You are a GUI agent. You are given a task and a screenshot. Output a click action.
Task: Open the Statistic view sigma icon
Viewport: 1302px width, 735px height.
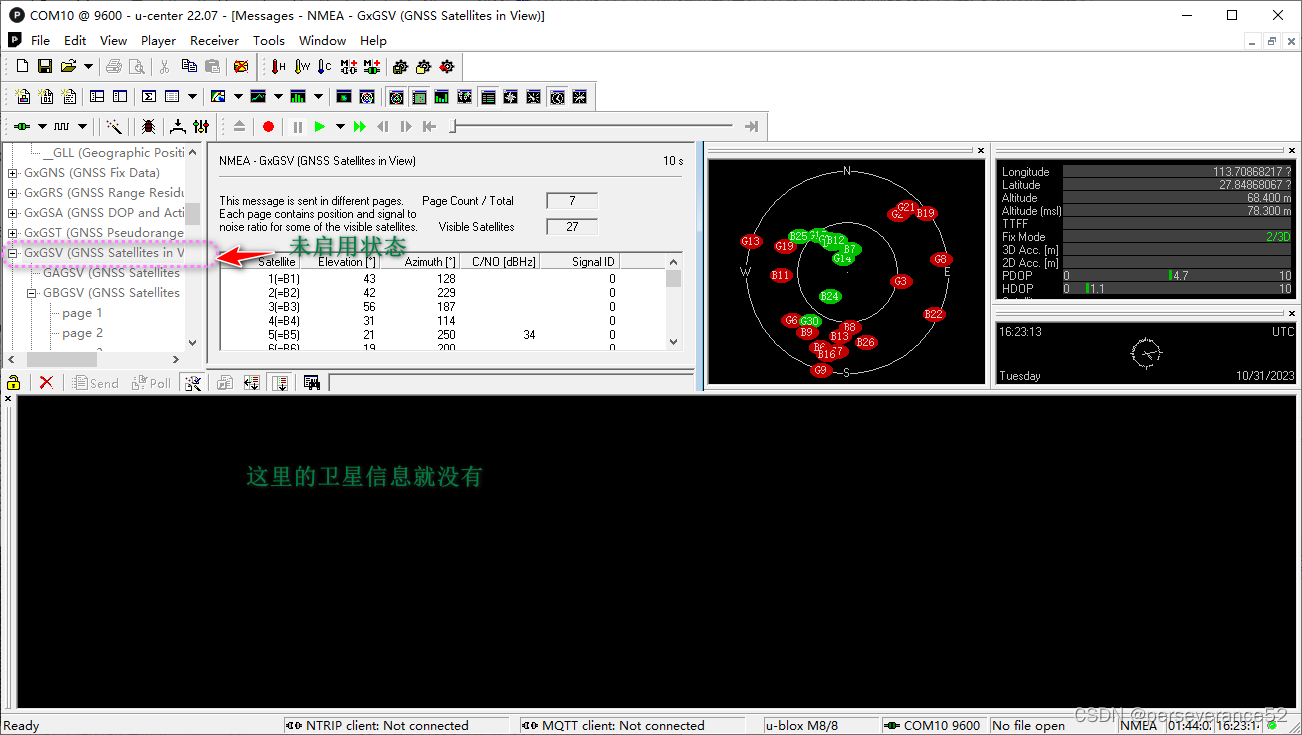pyautogui.click(x=149, y=96)
